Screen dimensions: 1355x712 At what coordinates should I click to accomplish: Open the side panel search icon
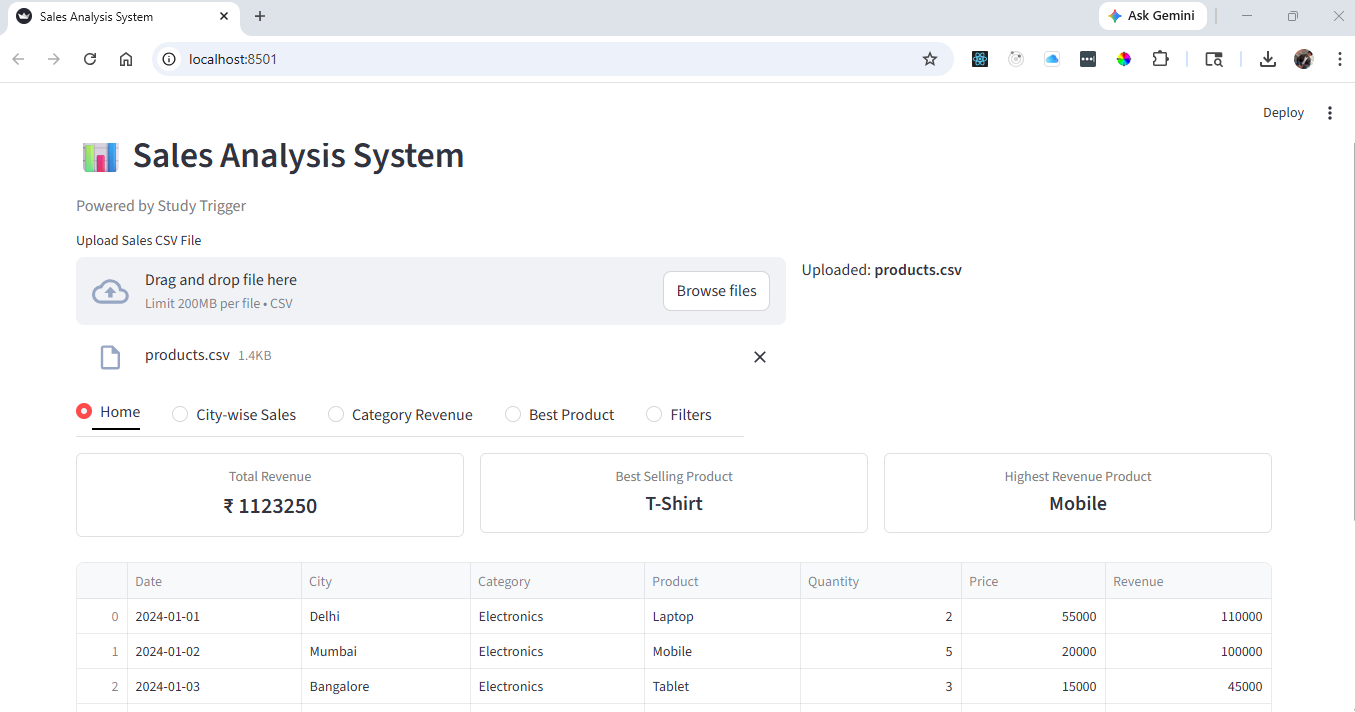pyautogui.click(x=1213, y=59)
